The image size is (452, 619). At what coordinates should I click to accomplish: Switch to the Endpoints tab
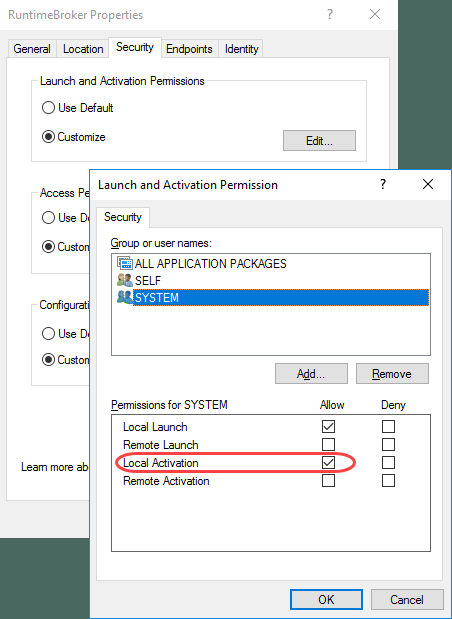(189, 49)
